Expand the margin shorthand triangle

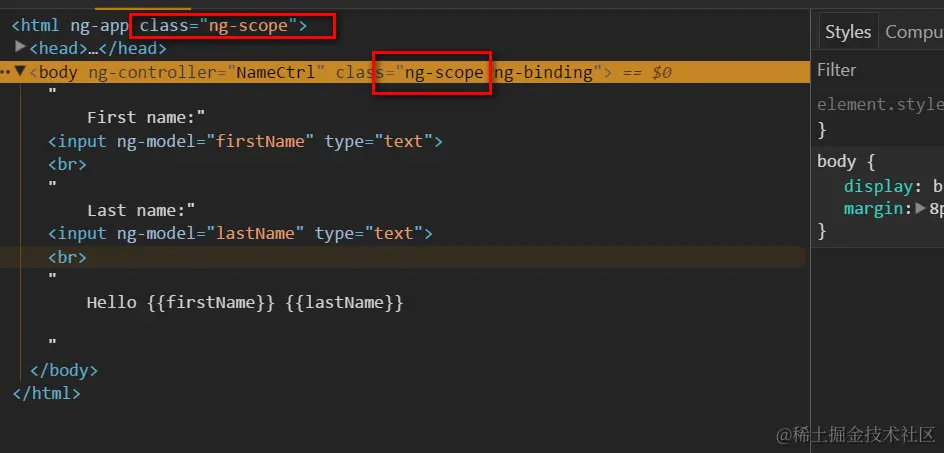[920, 208]
